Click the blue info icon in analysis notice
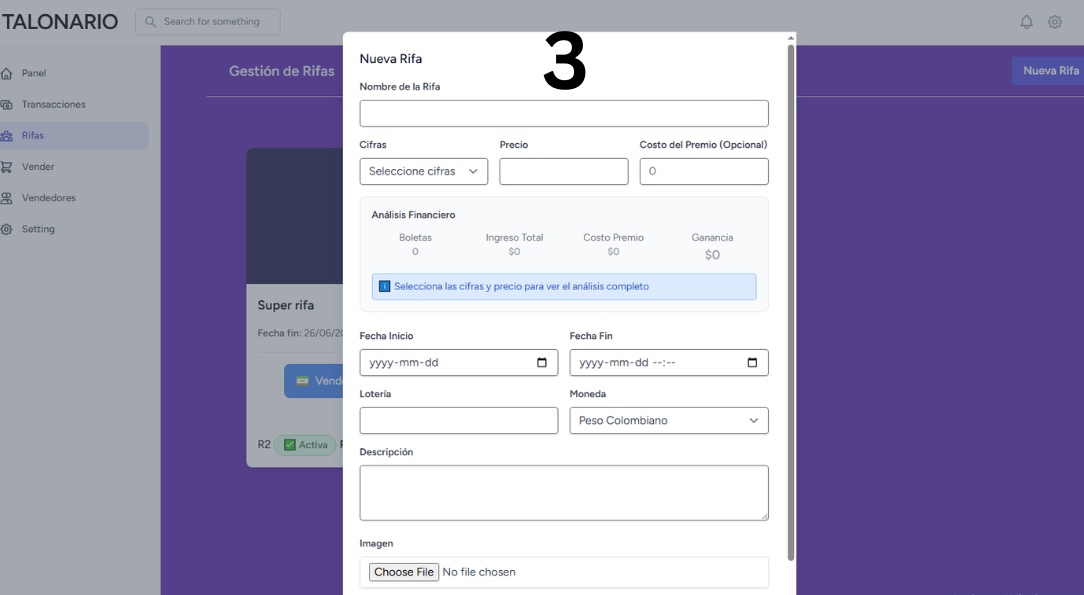The image size is (1084, 595). pyautogui.click(x=384, y=287)
